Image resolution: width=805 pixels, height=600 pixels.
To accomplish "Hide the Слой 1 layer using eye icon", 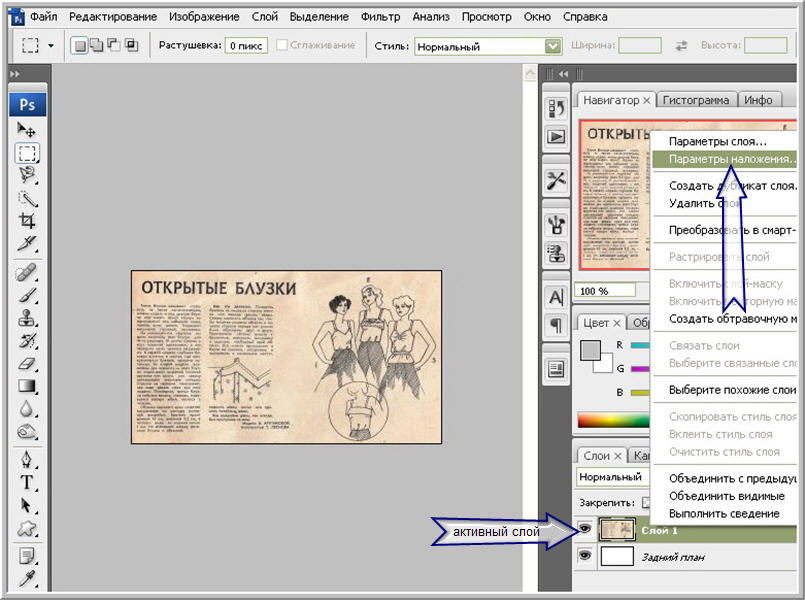I will tap(585, 530).
